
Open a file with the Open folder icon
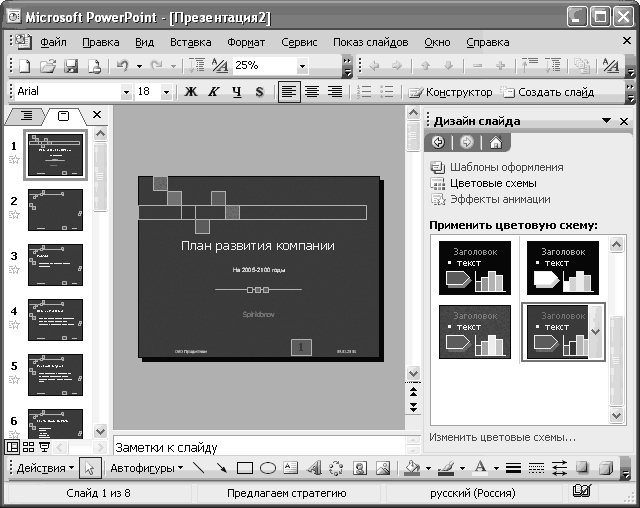[x=48, y=66]
